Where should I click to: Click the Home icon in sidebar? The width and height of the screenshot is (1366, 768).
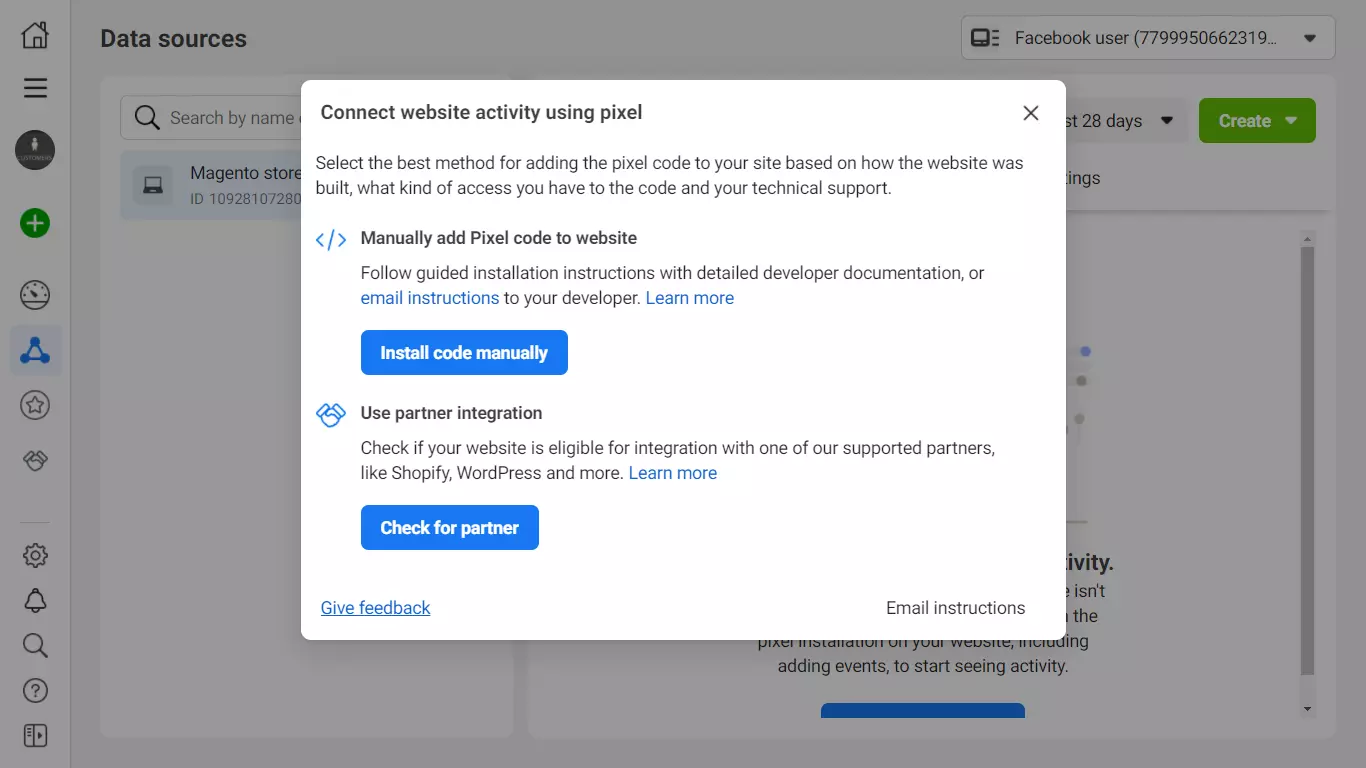[x=35, y=36]
